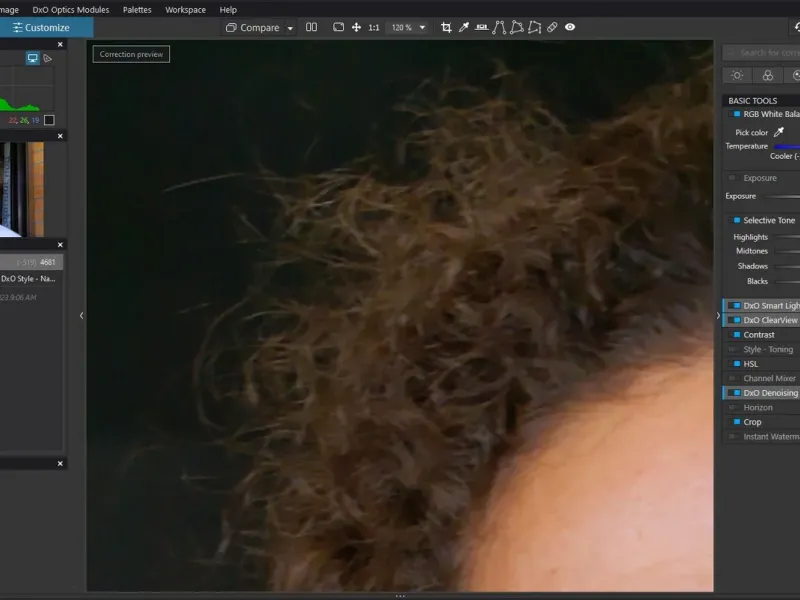Fit image to screen
This screenshot has width=800, height=600.
point(338,27)
